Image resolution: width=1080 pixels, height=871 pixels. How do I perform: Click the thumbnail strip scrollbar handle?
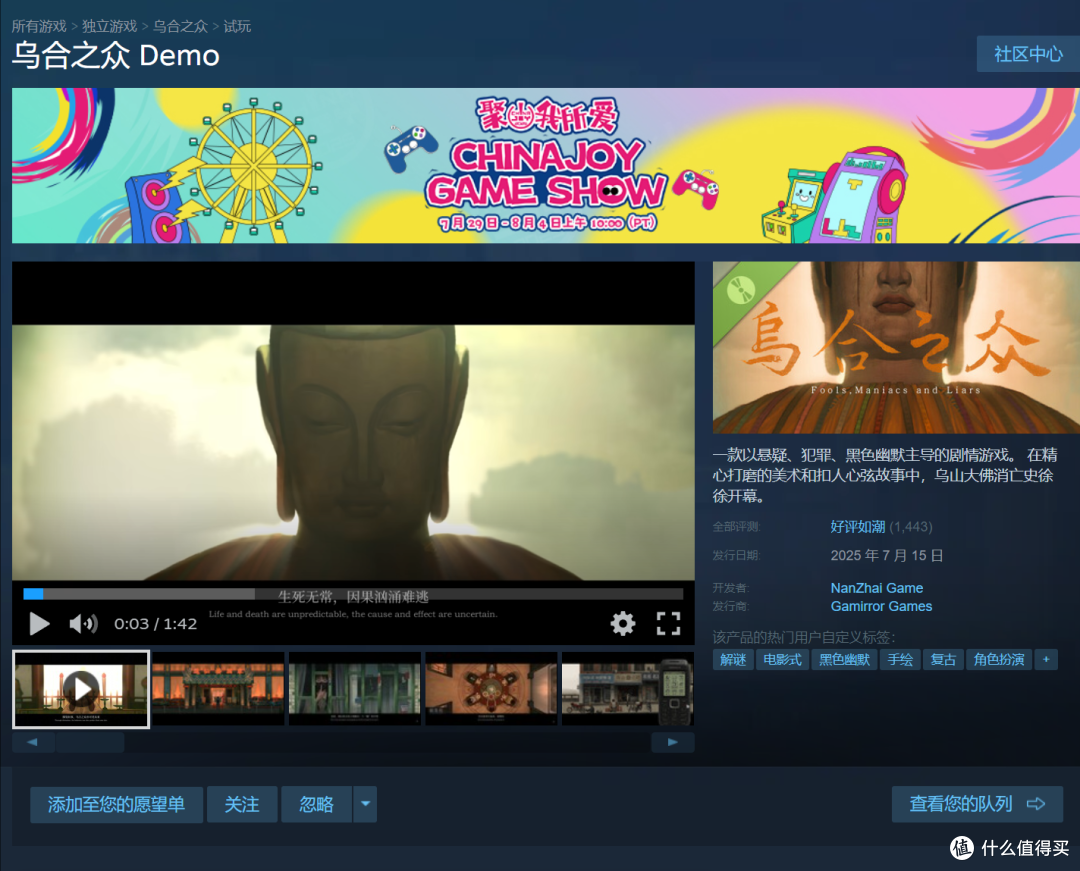point(90,742)
